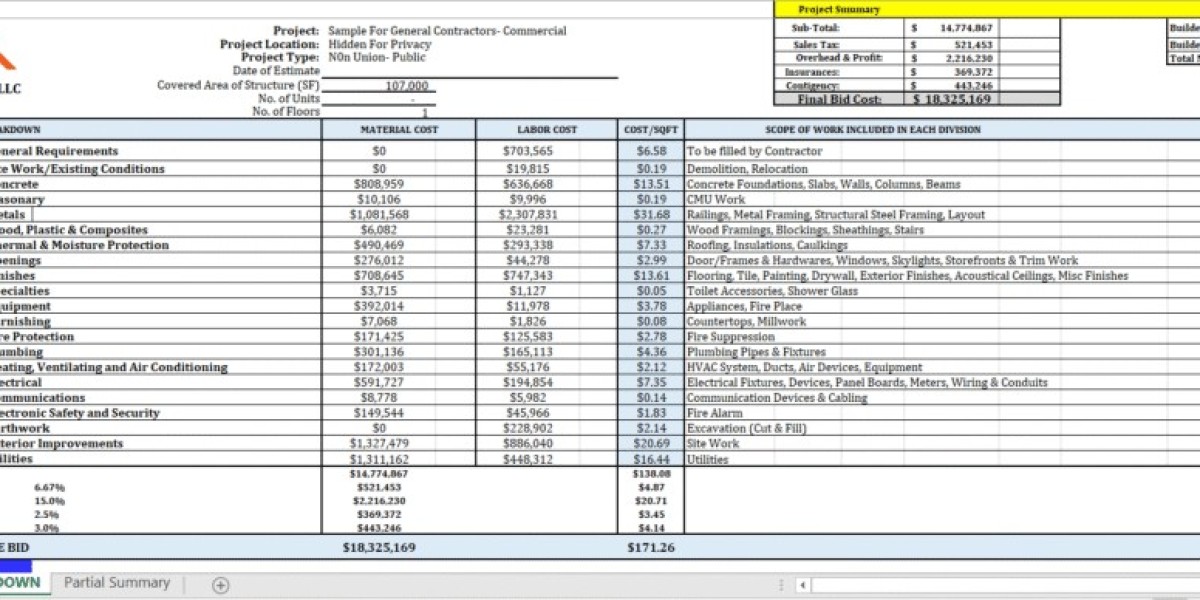Switch to the Partial Summary sheet tab
This screenshot has height=600, width=1200.
117,583
